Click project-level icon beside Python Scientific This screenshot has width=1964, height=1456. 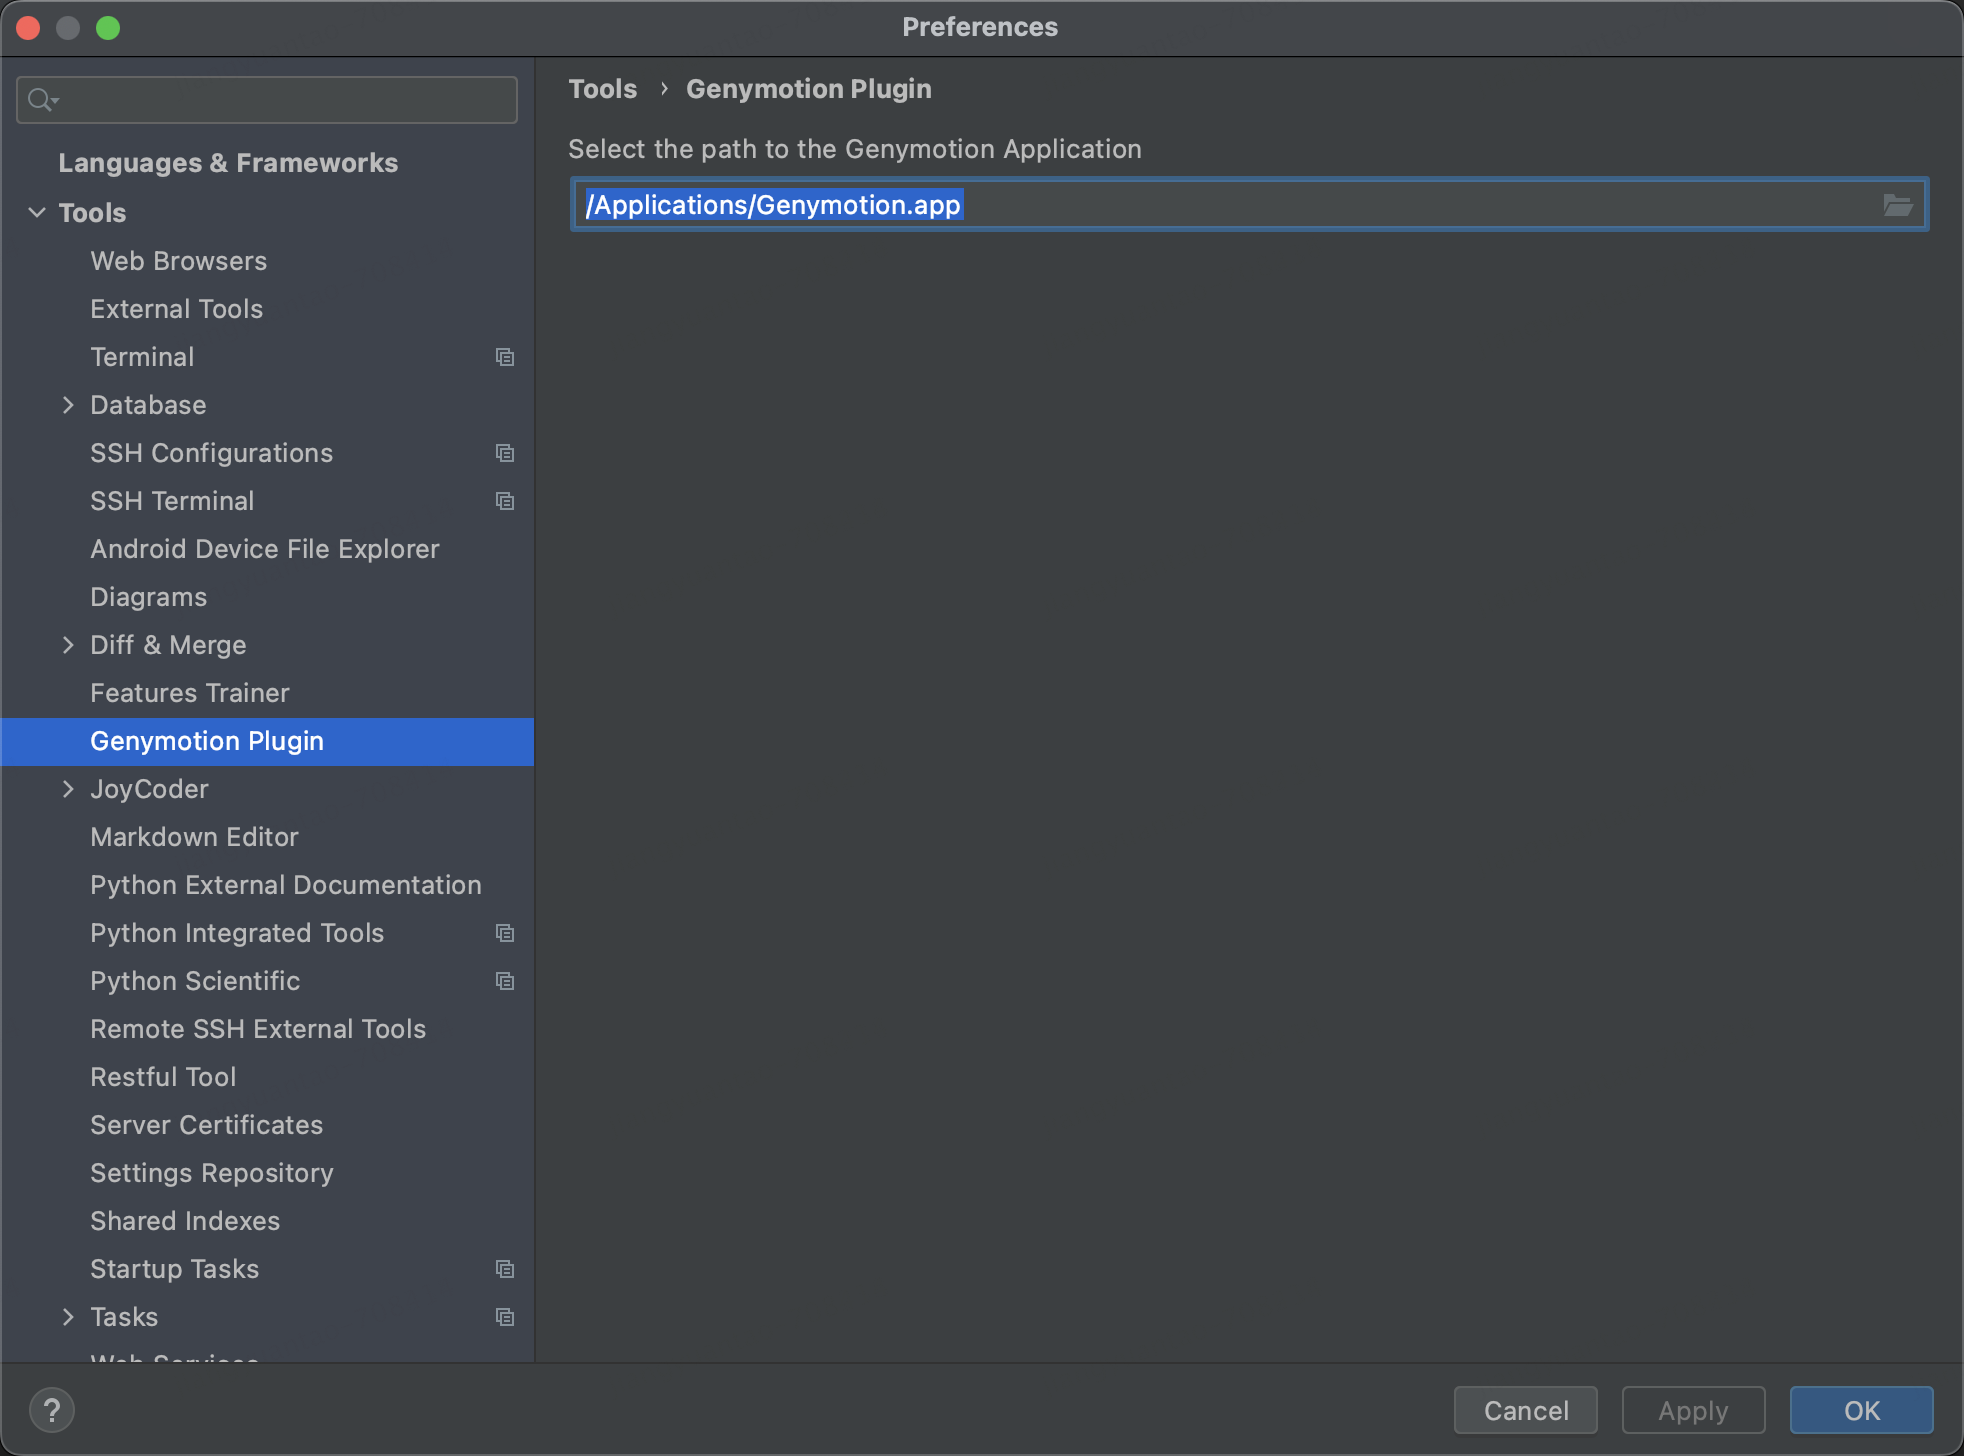pos(505,981)
